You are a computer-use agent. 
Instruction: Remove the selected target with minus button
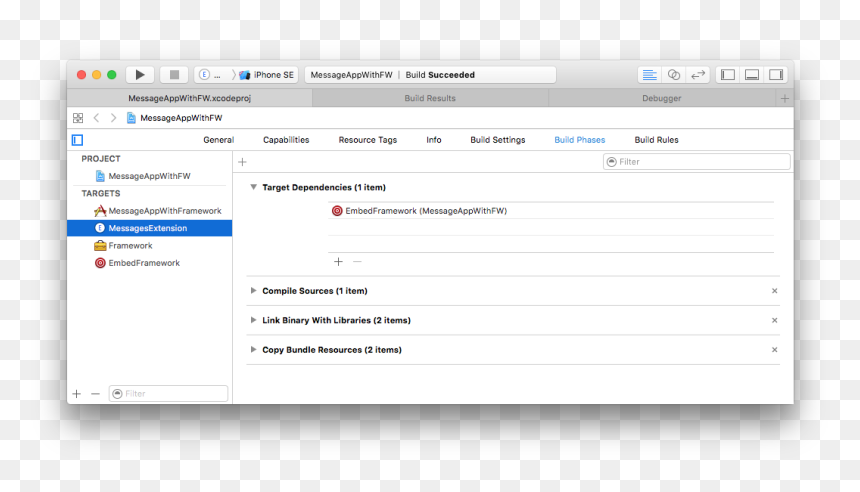click(x=95, y=394)
